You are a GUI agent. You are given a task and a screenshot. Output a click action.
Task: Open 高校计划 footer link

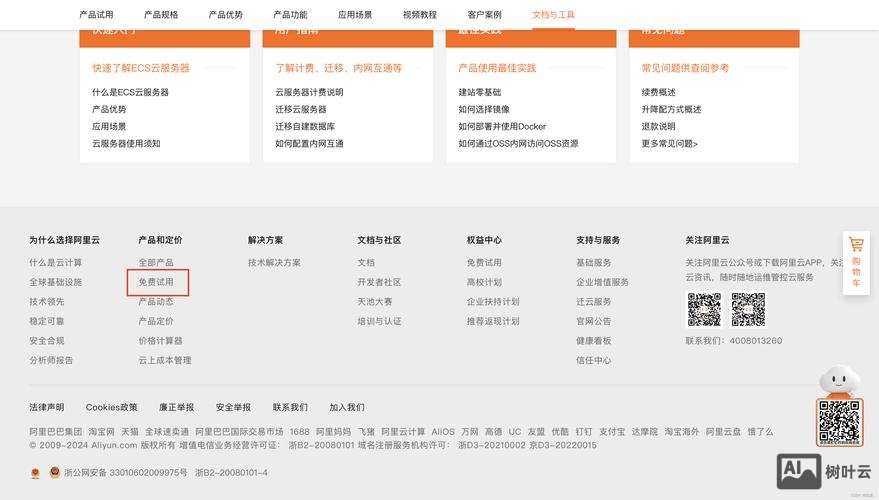(x=484, y=282)
